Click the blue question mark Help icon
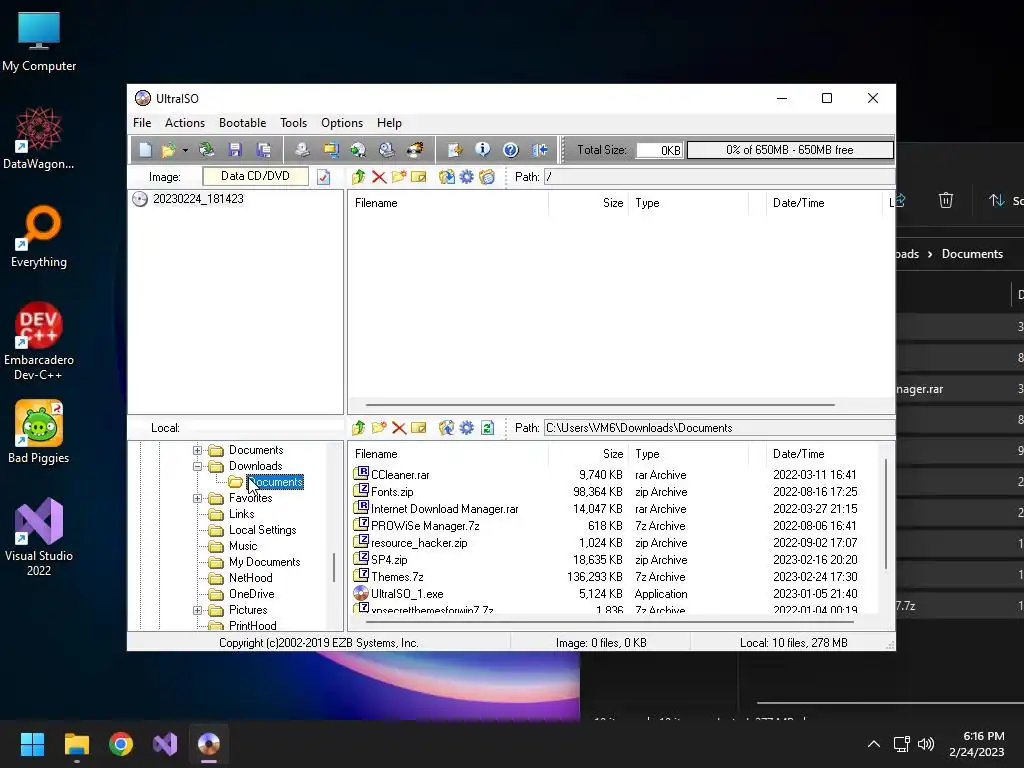The width and height of the screenshot is (1024, 768). tap(511, 150)
